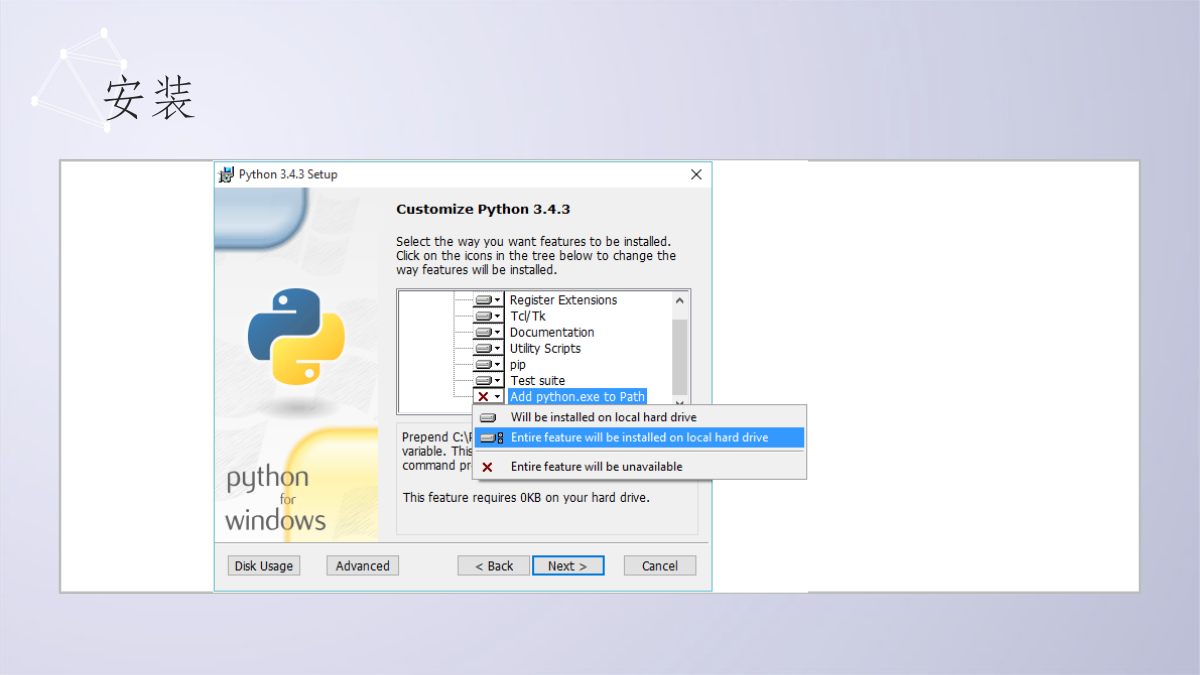Open the Register Extensions feature dropdown icon
1200x675 pixels.
pos(489,300)
